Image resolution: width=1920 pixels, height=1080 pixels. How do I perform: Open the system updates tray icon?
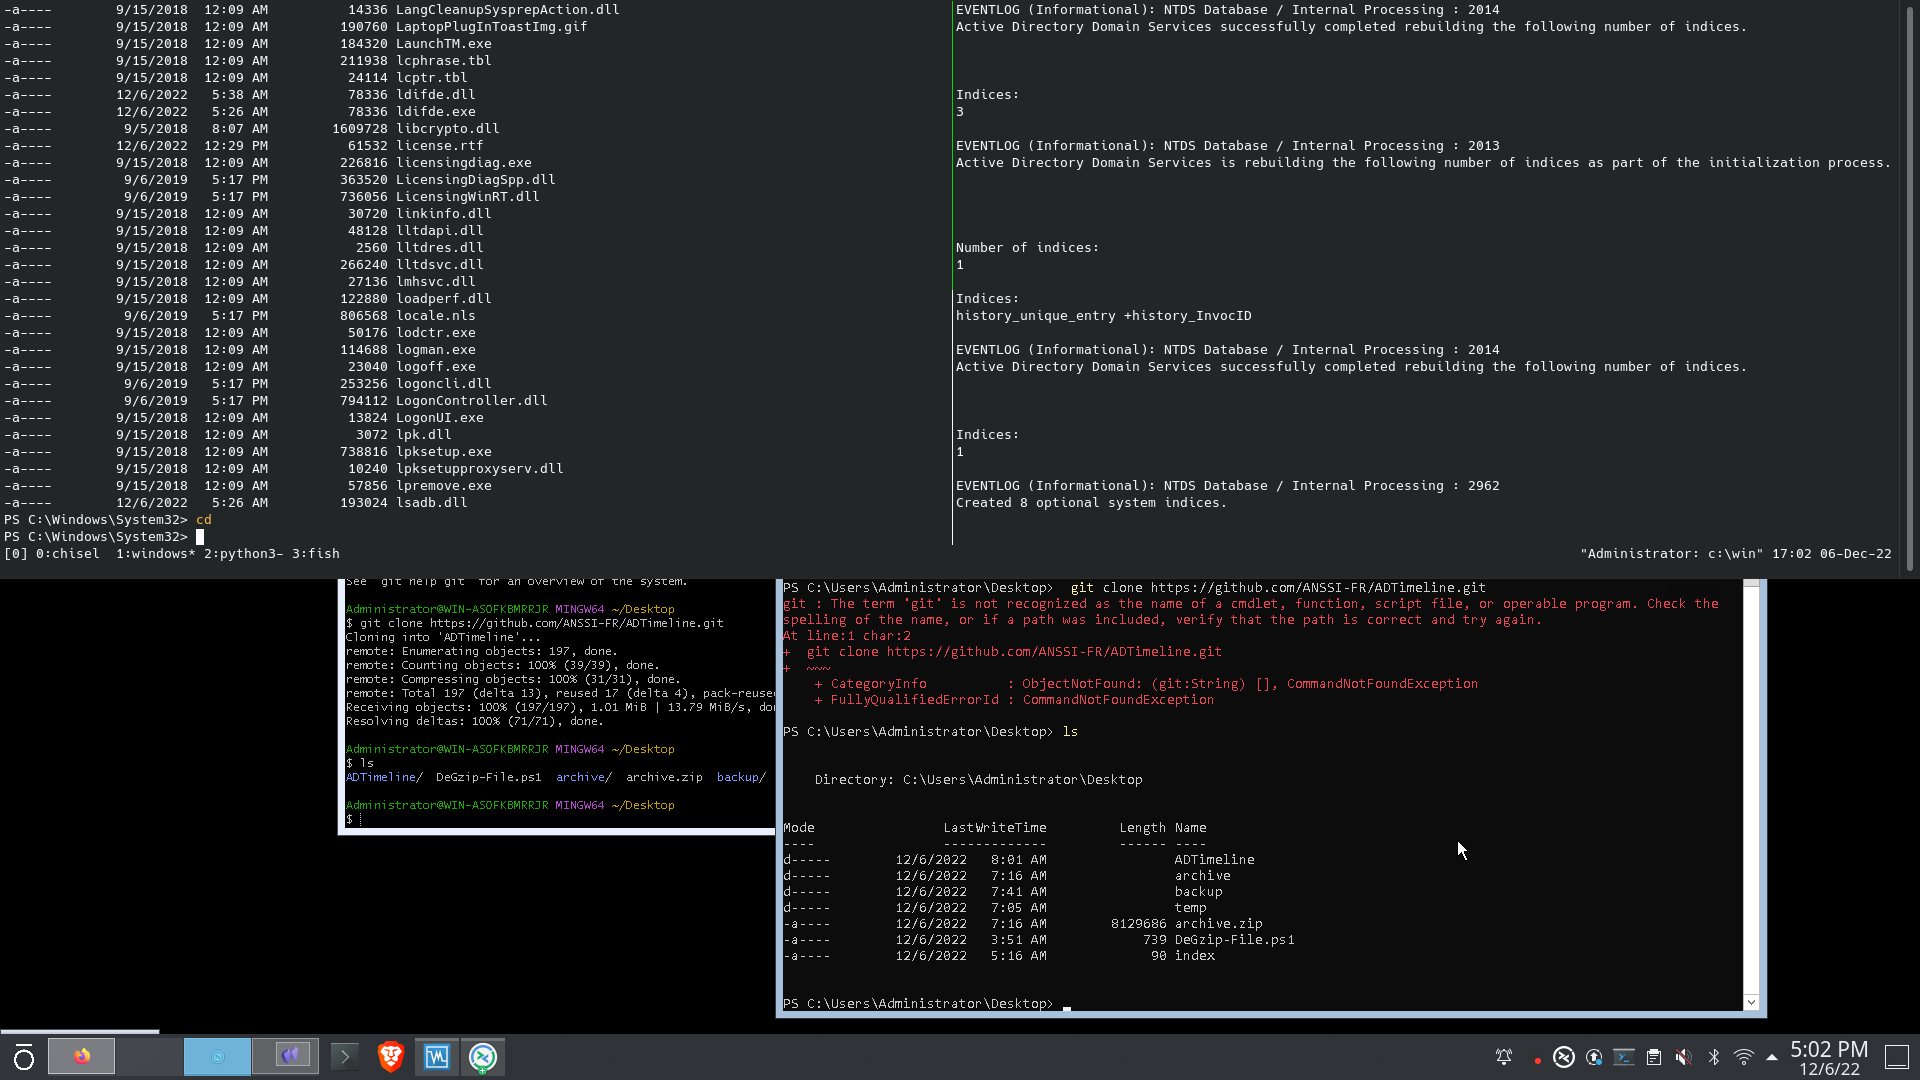click(x=1594, y=1057)
